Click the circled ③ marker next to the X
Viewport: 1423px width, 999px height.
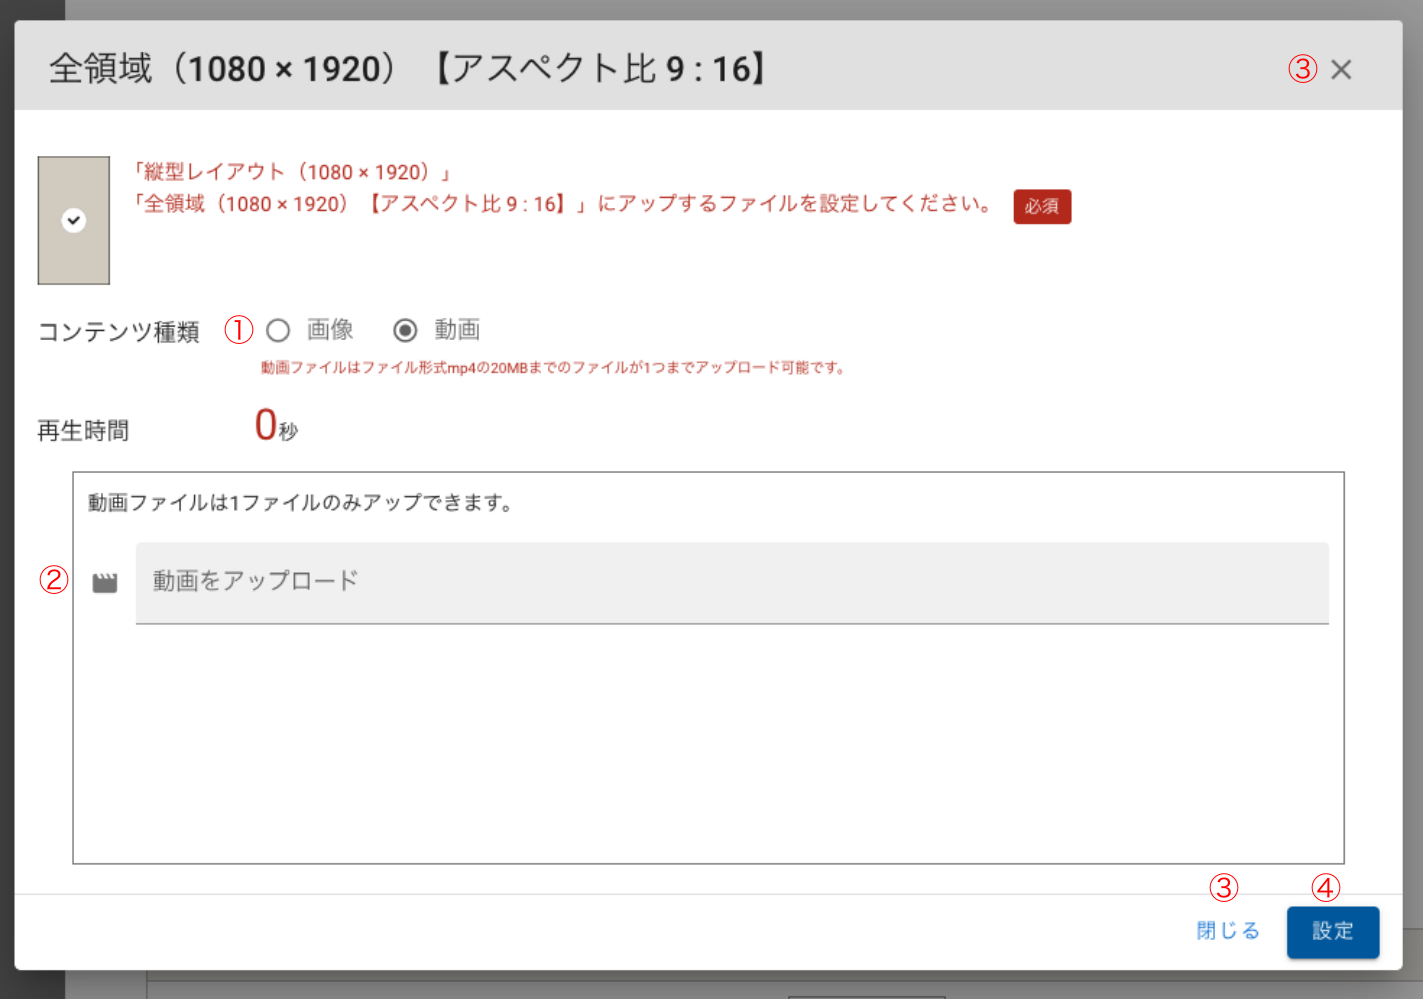[x=1302, y=69]
